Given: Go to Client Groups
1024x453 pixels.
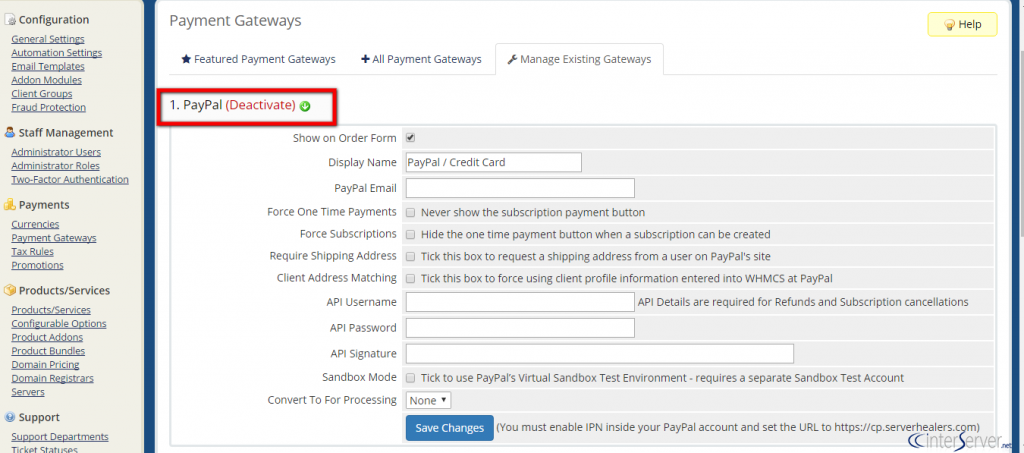Looking at the screenshot, I should (42, 94).
